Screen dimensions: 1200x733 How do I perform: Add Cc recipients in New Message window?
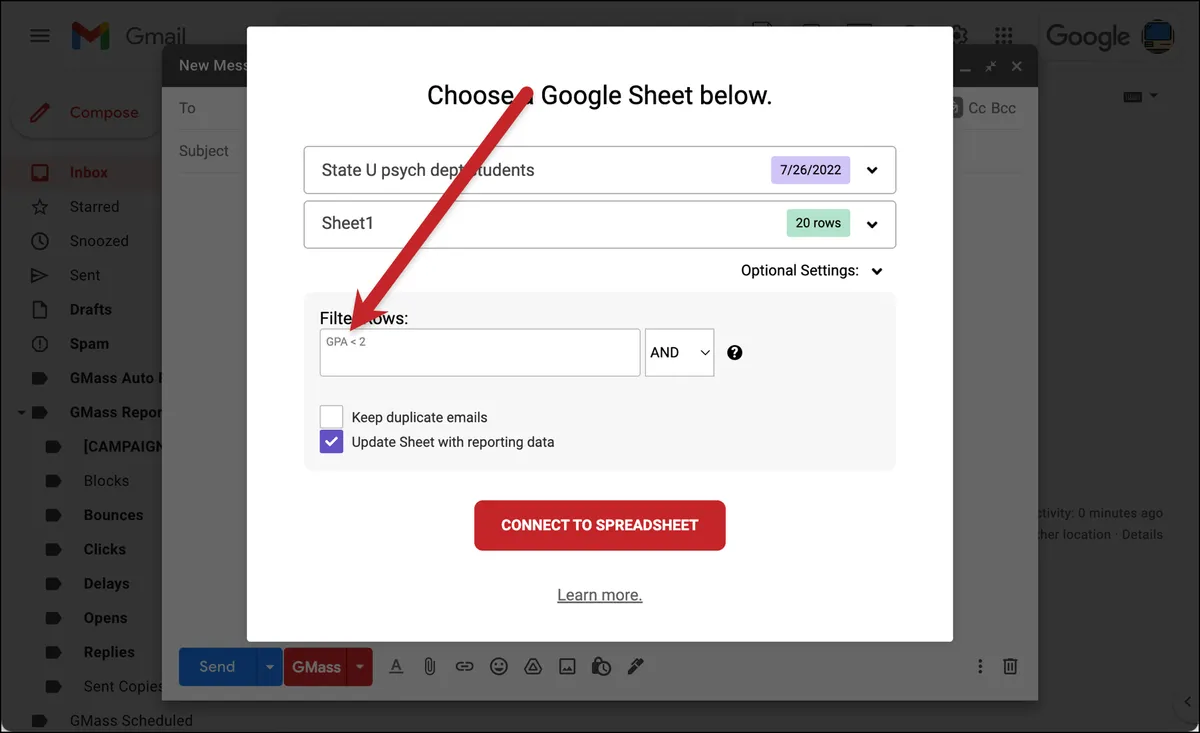[x=978, y=108]
